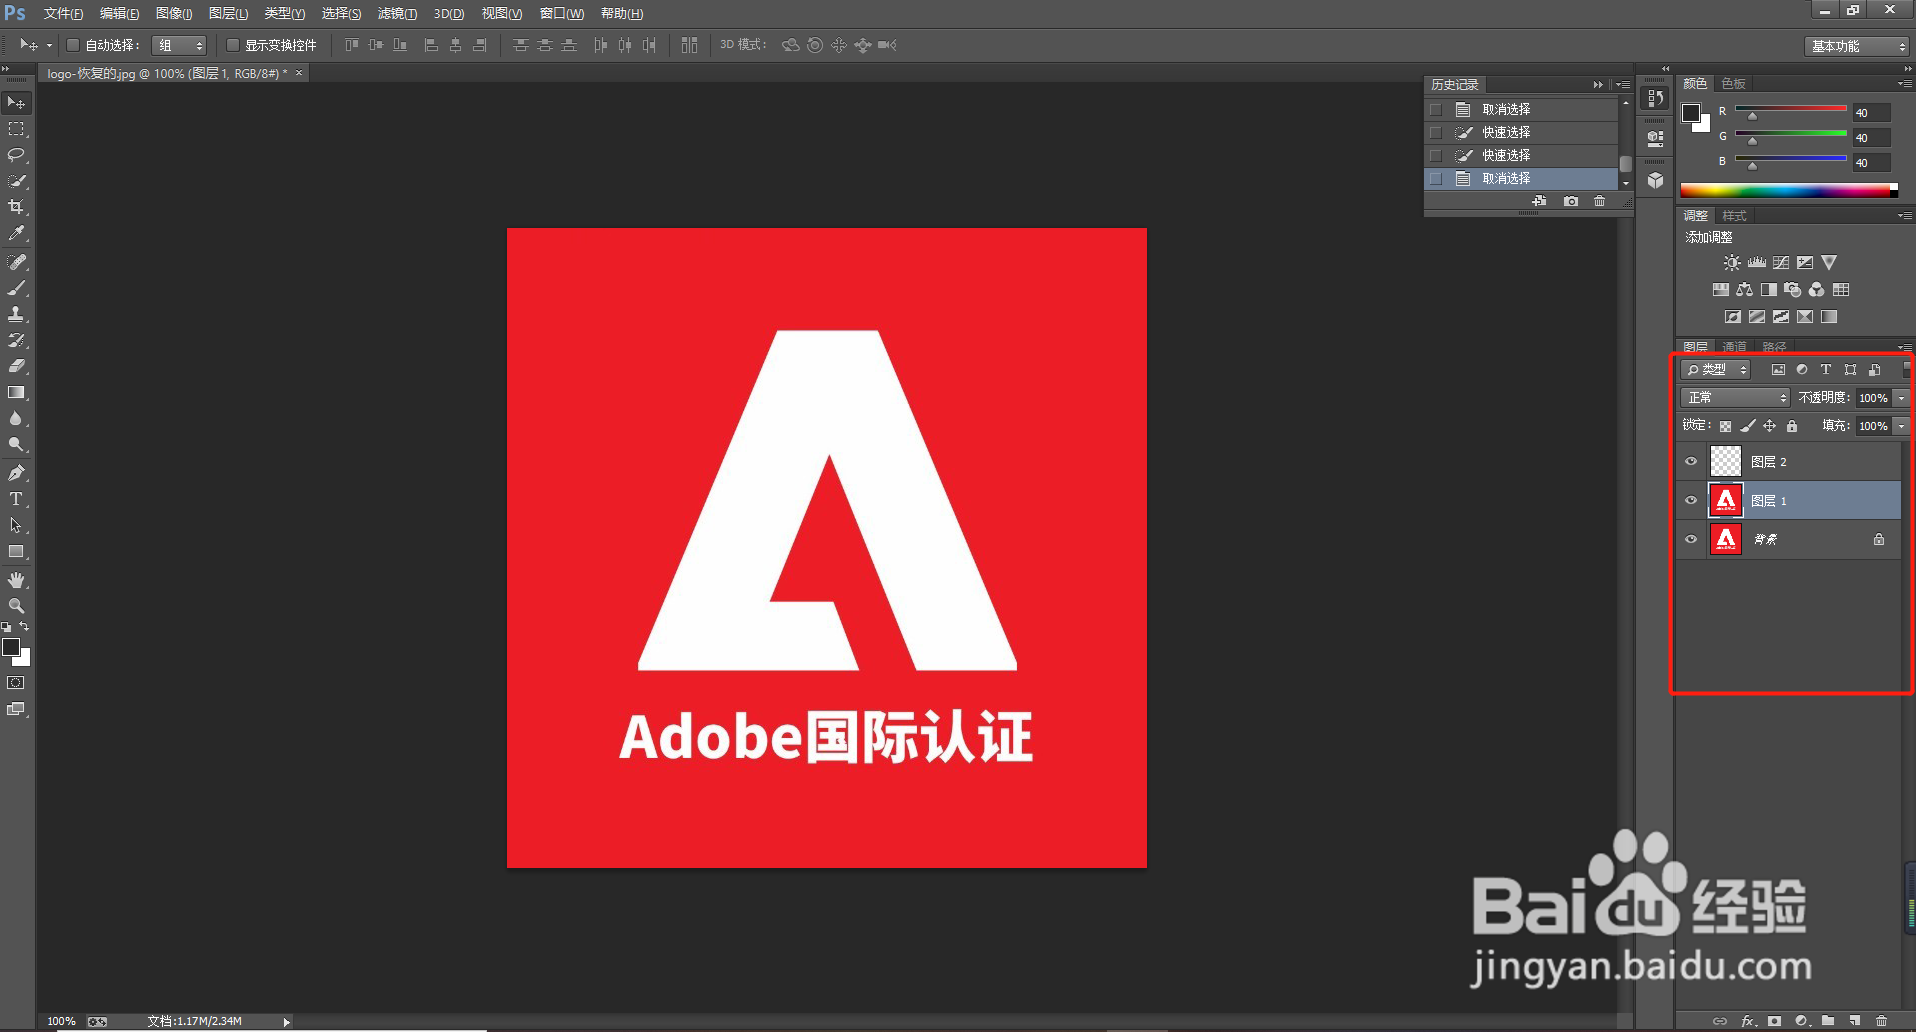Hide the 图层 2 layer
Viewport: 1916px width, 1032px height.
[x=1691, y=461]
